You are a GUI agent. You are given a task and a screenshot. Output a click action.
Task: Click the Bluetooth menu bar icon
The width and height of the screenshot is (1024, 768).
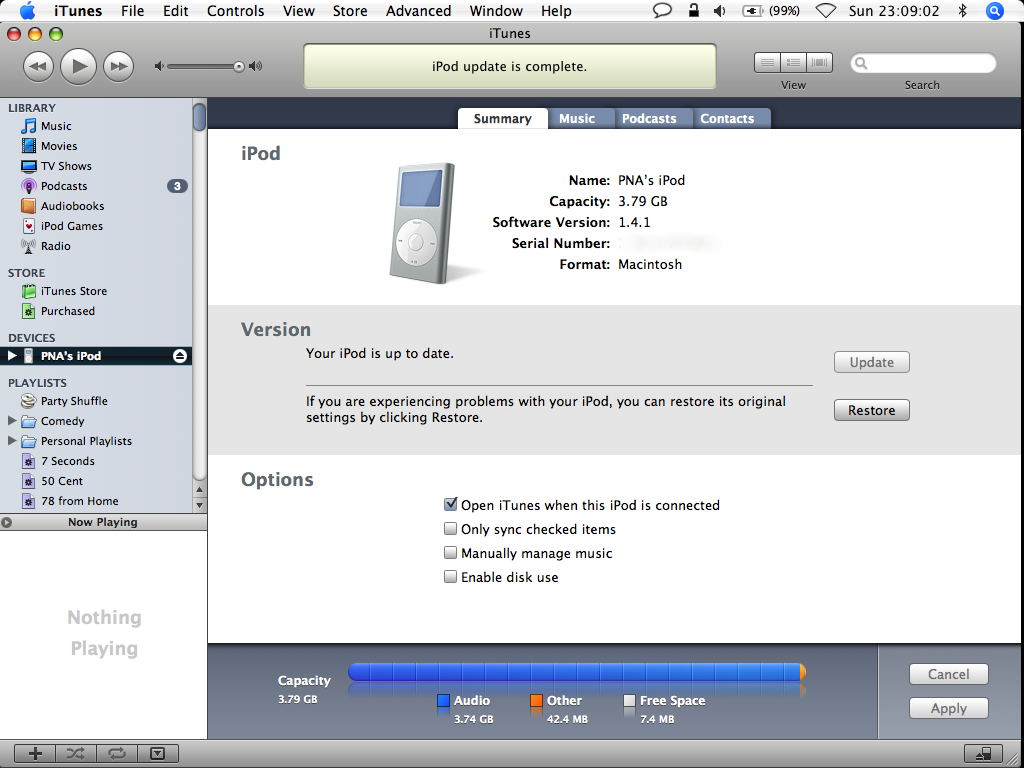pyautogui.click(x=963, y=10)
